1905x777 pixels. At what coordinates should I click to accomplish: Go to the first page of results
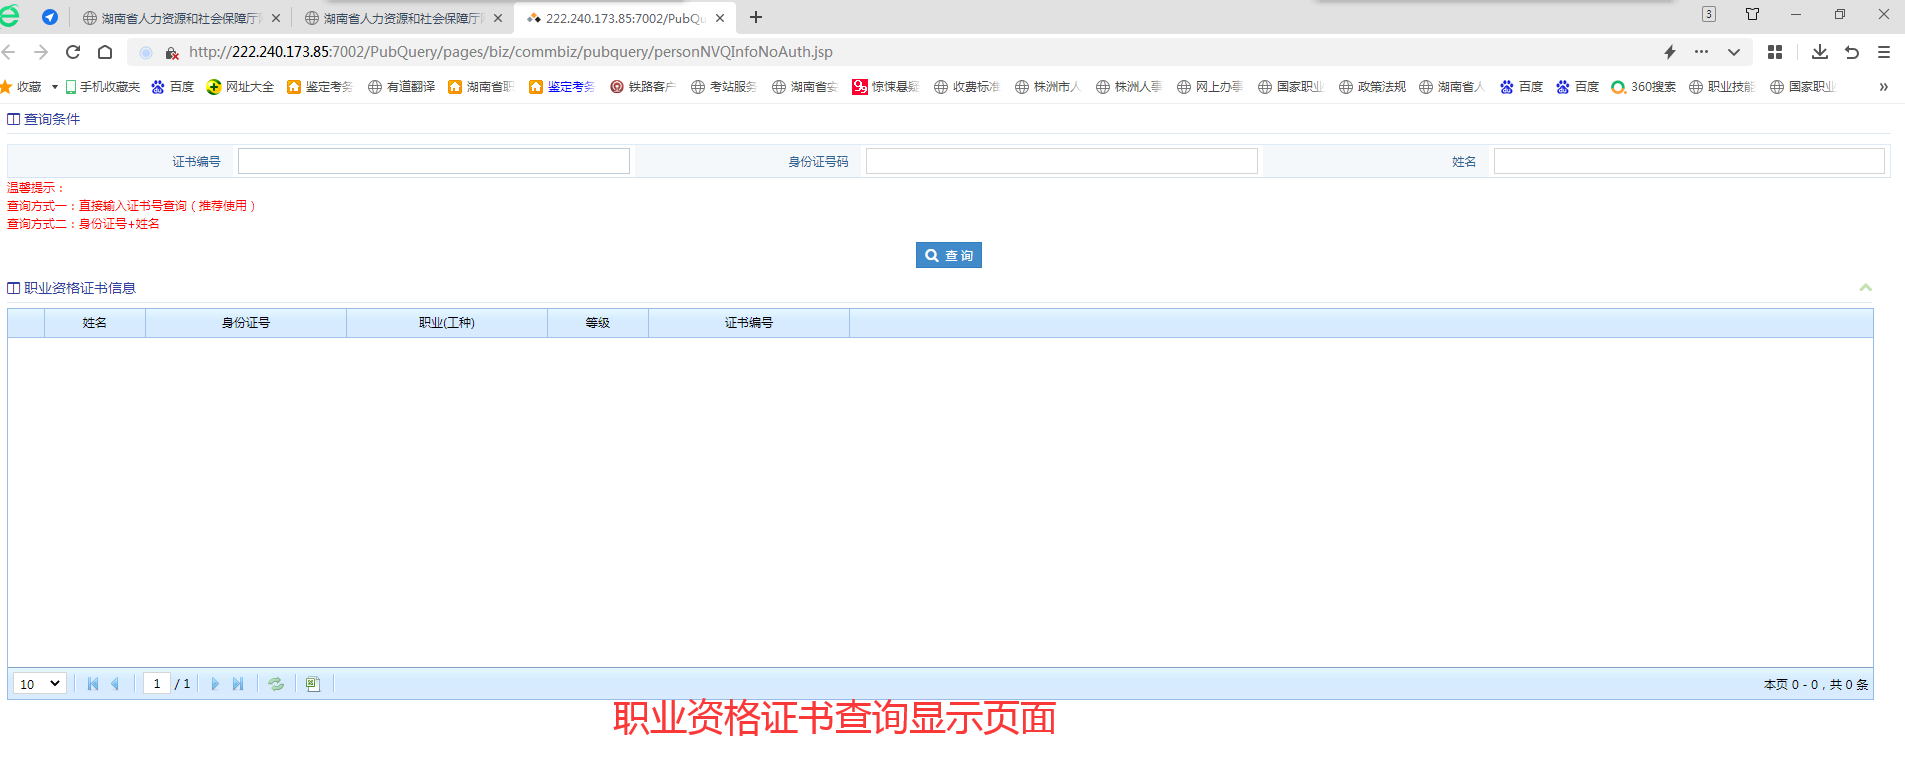[x=93, y=684]
